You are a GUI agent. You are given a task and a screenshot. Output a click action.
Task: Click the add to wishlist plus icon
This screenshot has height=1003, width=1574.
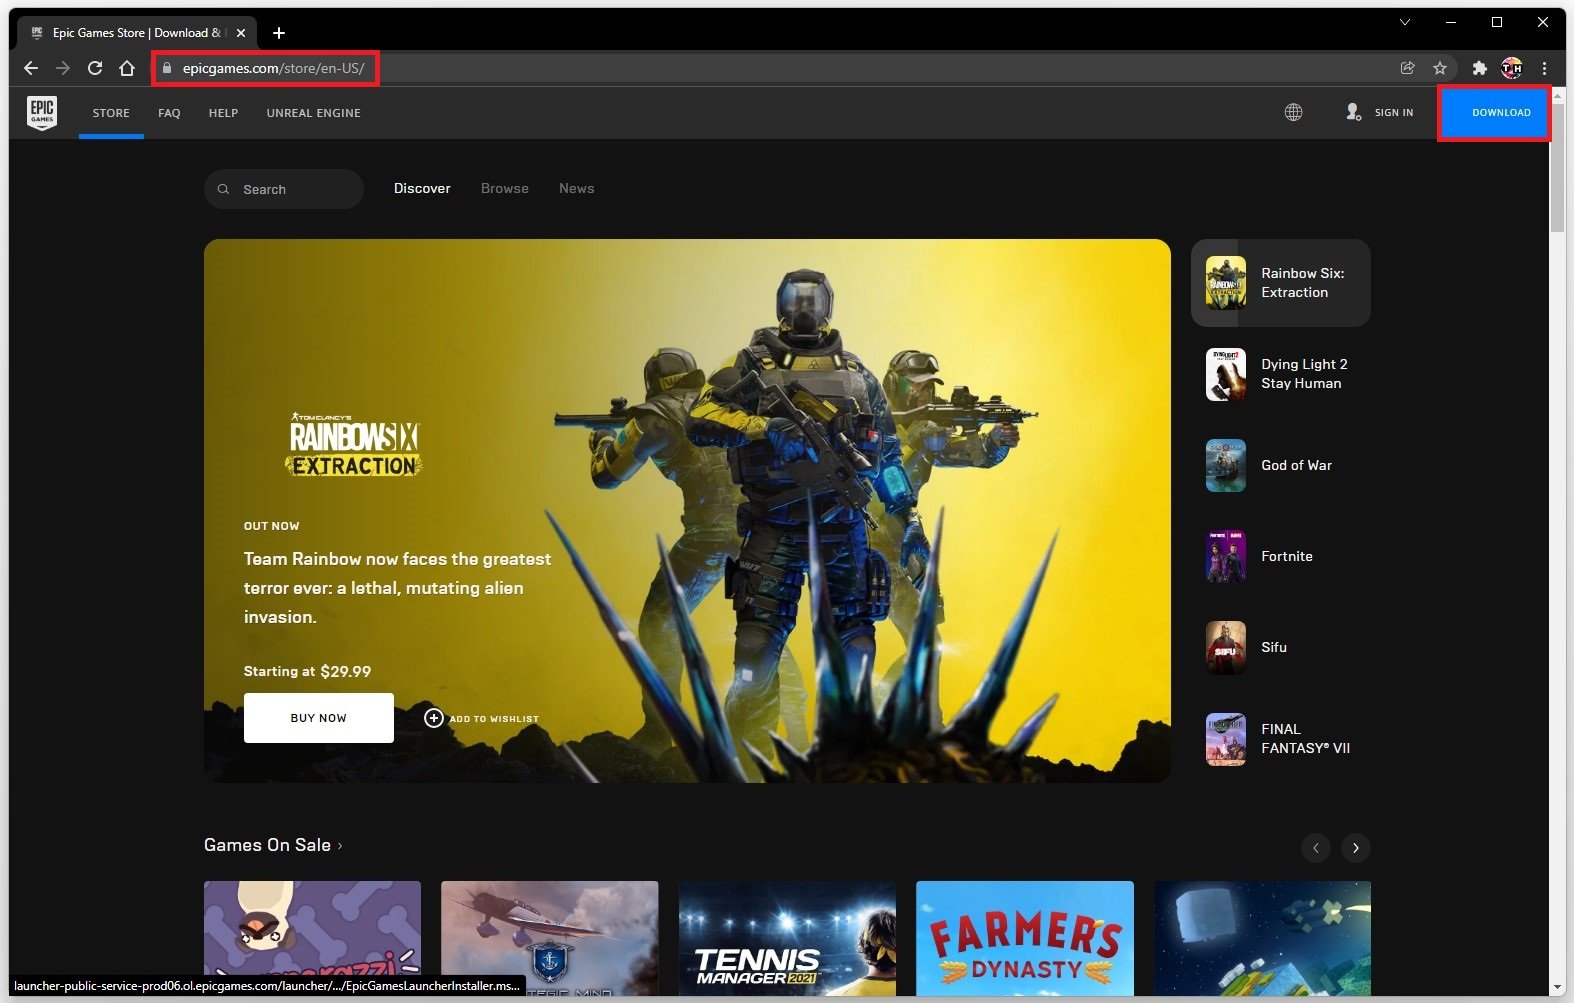pos(434,718)
